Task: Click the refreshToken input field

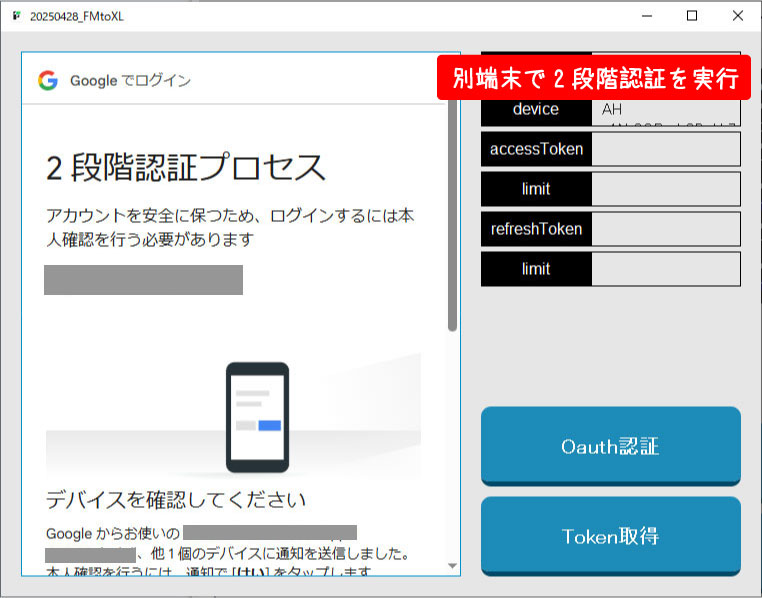Action: coord(666,229)
